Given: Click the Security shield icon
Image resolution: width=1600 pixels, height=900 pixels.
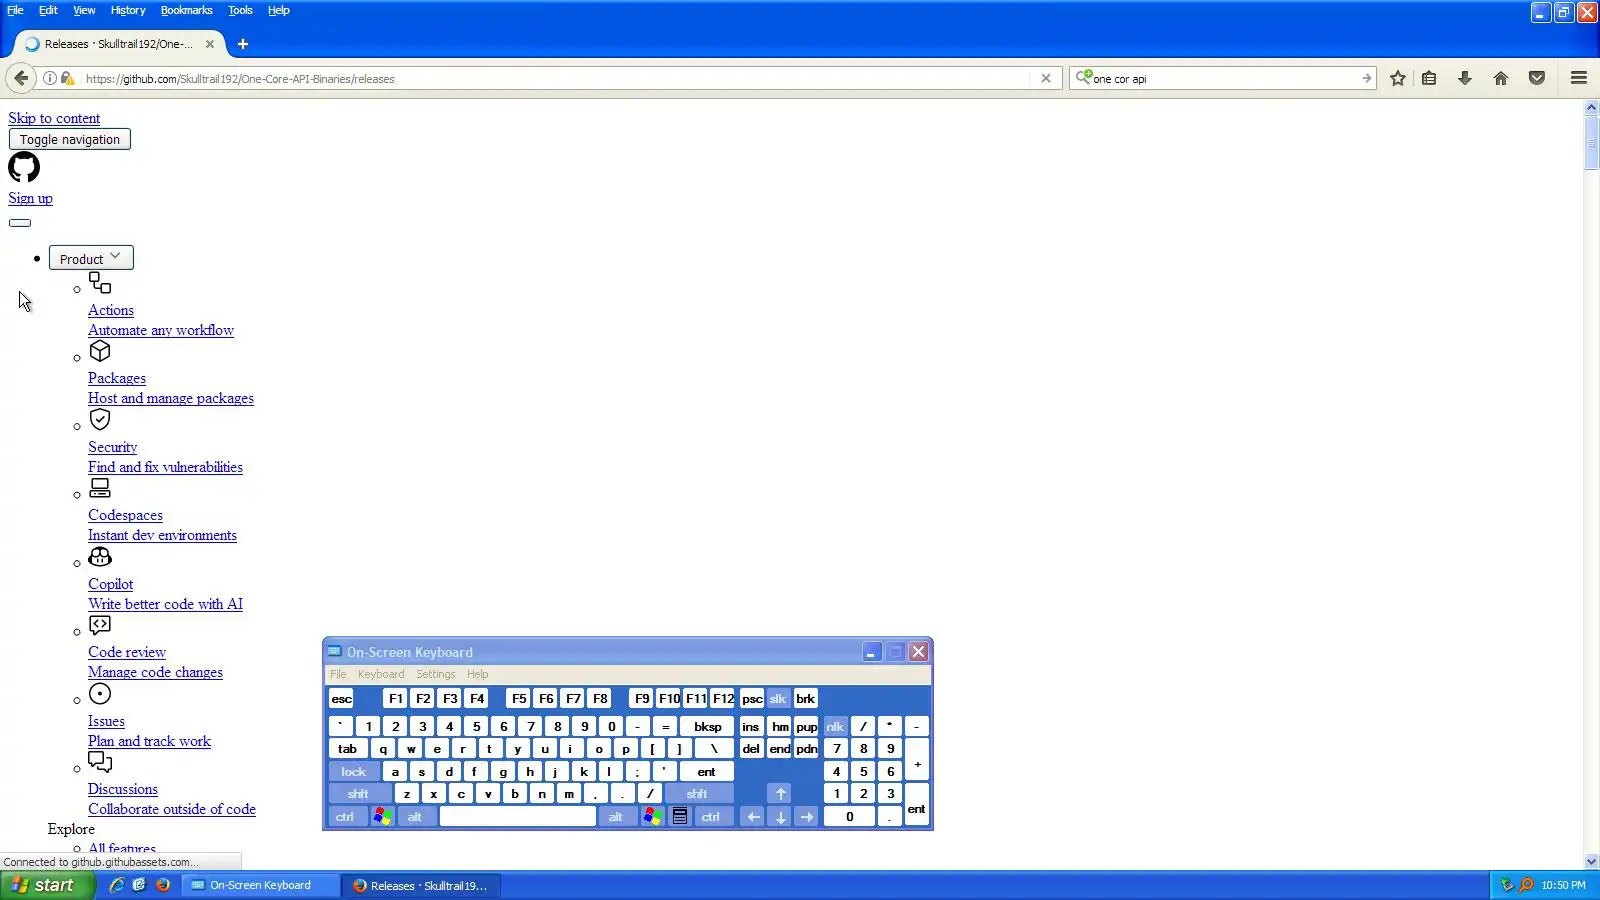Looking at the screenshot, I should point(100,419).
